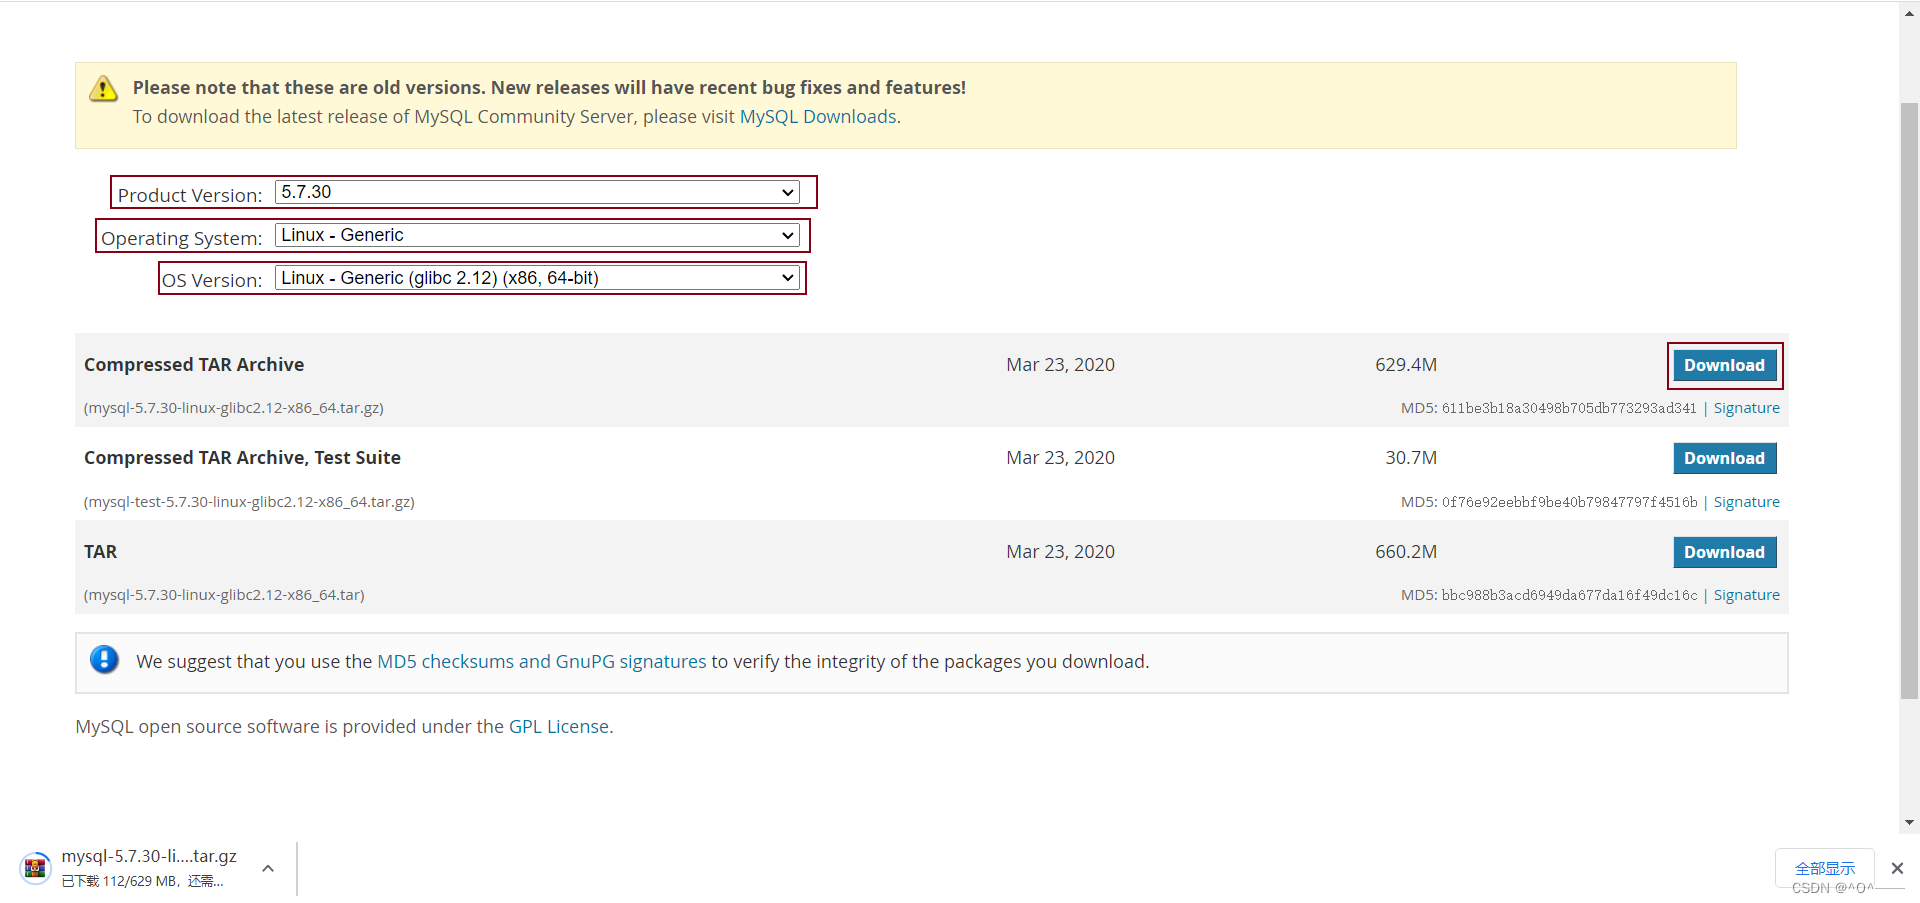Click Mar 23, 2020 date in TAR row
1920x903 pixels.
(1060, 552)
